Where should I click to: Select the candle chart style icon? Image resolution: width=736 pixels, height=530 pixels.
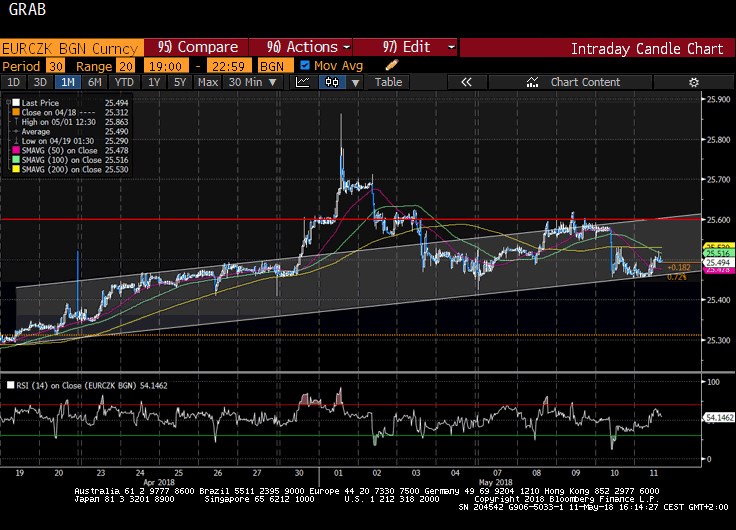click(x=330, y=82)
